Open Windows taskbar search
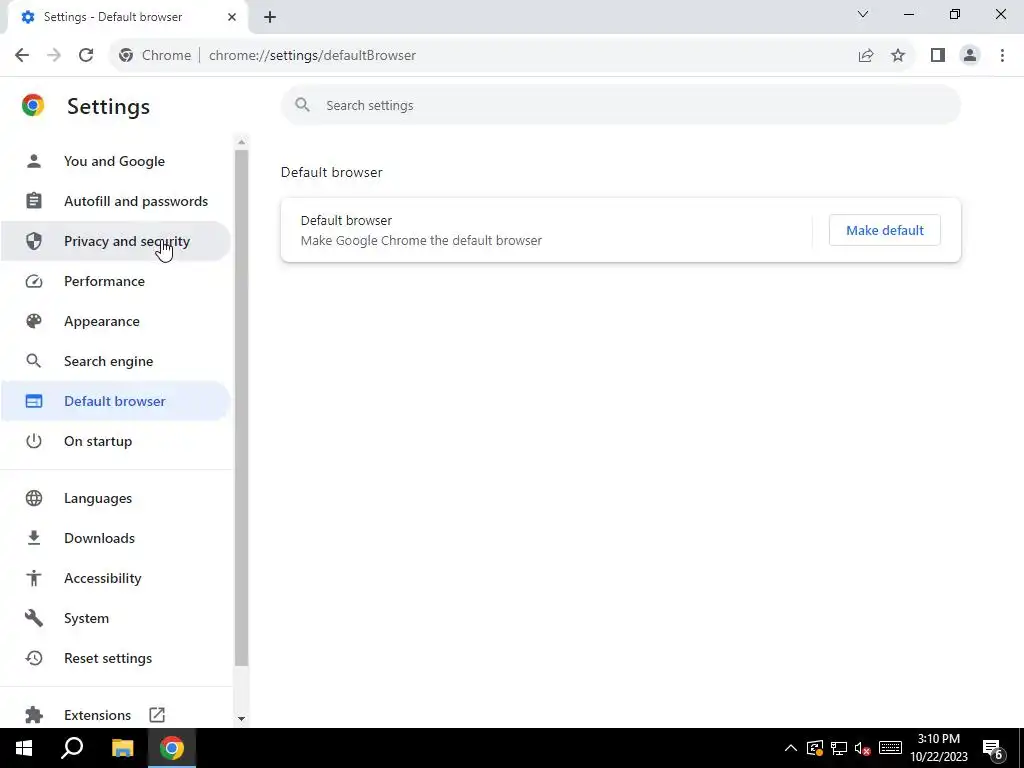The width and height of the screenshot is (1024, 768). coord(72,748)
